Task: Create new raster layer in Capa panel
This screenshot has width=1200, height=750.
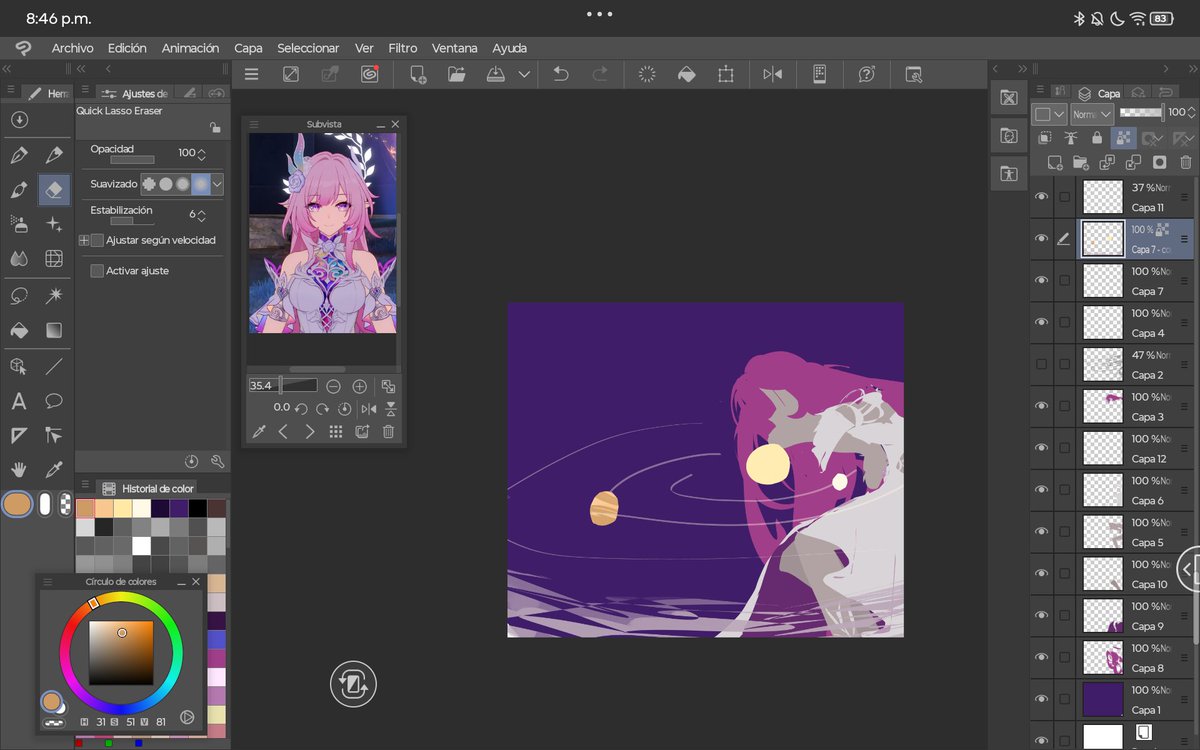Action: pyautogui.click(x=1054, y=162)
